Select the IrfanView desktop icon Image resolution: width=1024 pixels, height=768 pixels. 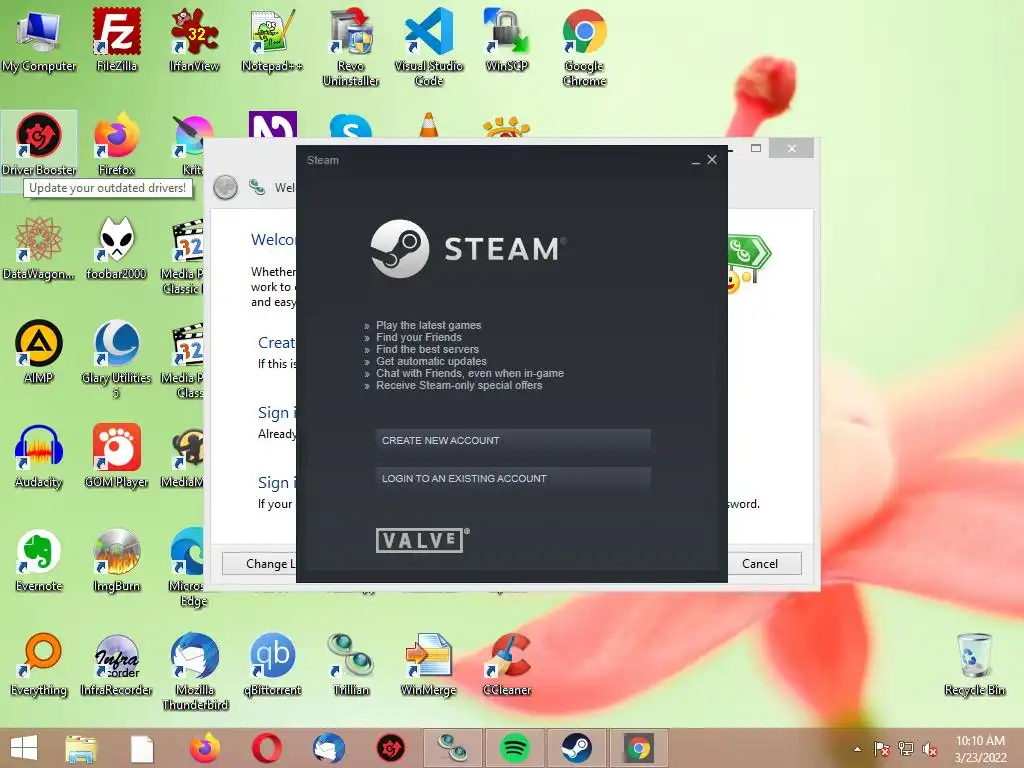[x=194, y=41]
